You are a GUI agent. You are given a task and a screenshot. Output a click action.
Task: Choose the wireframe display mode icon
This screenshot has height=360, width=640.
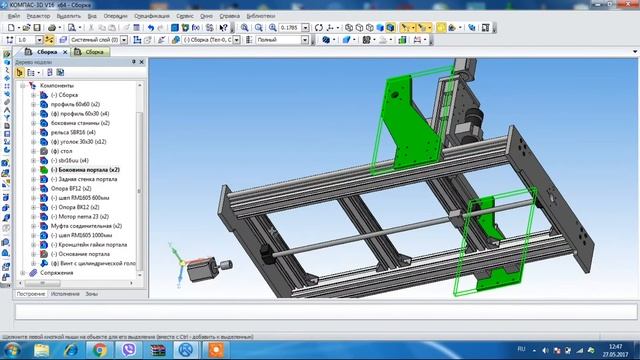coord(349,28)
